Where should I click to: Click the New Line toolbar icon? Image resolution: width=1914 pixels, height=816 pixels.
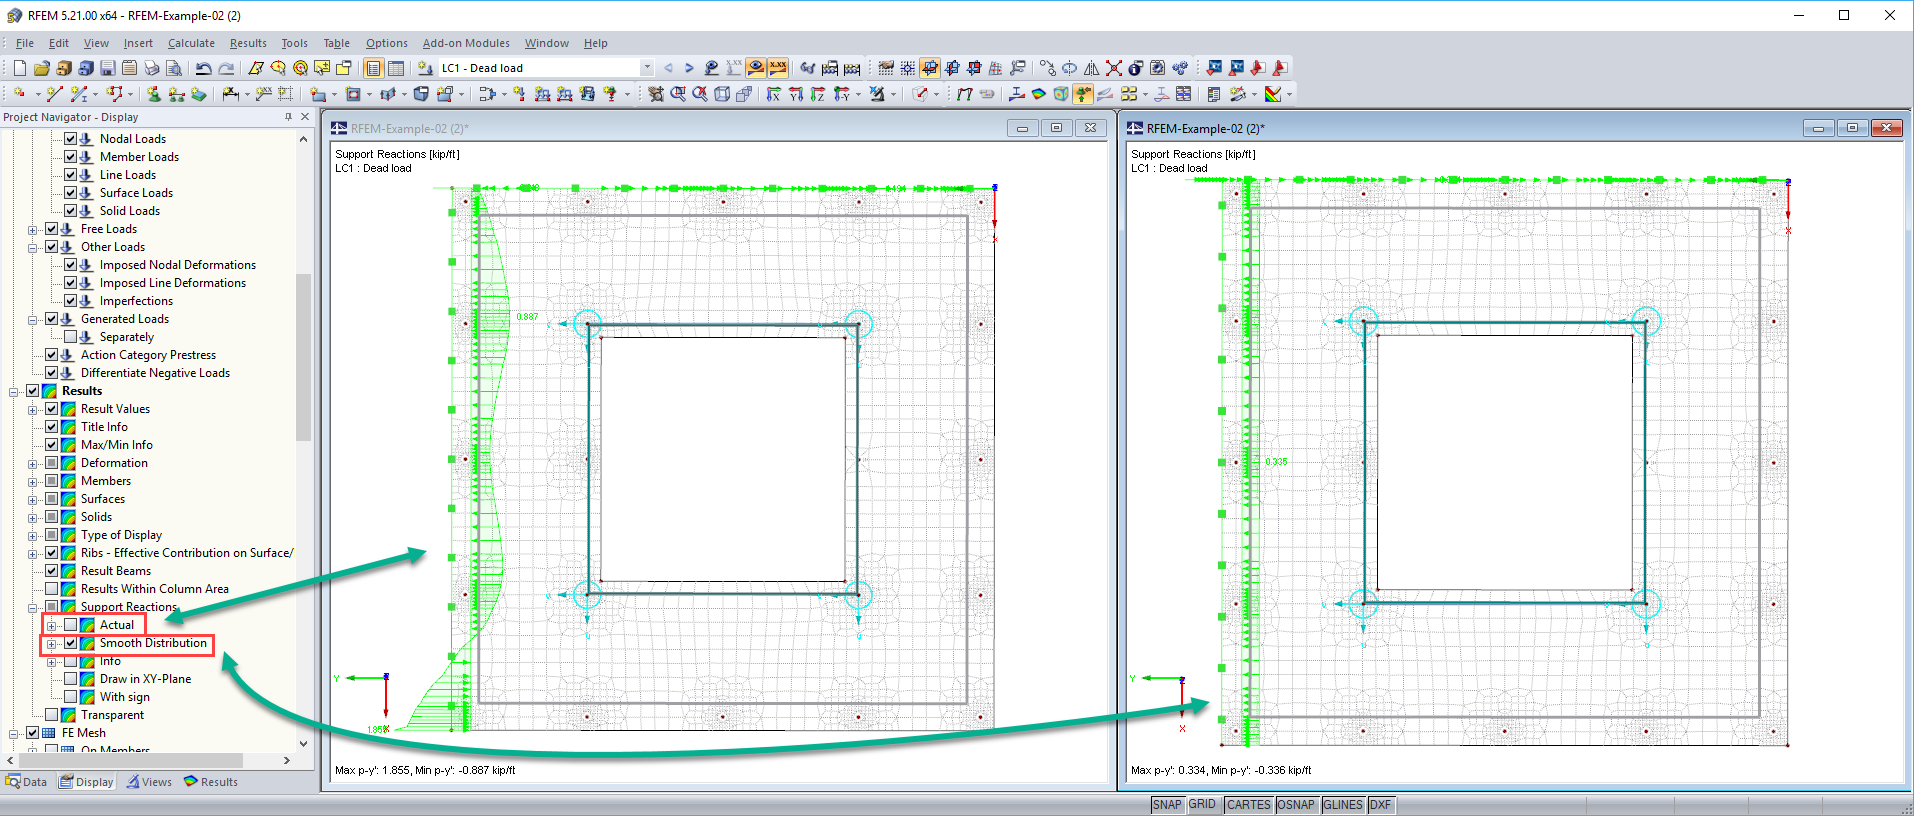tap(54, 94)
